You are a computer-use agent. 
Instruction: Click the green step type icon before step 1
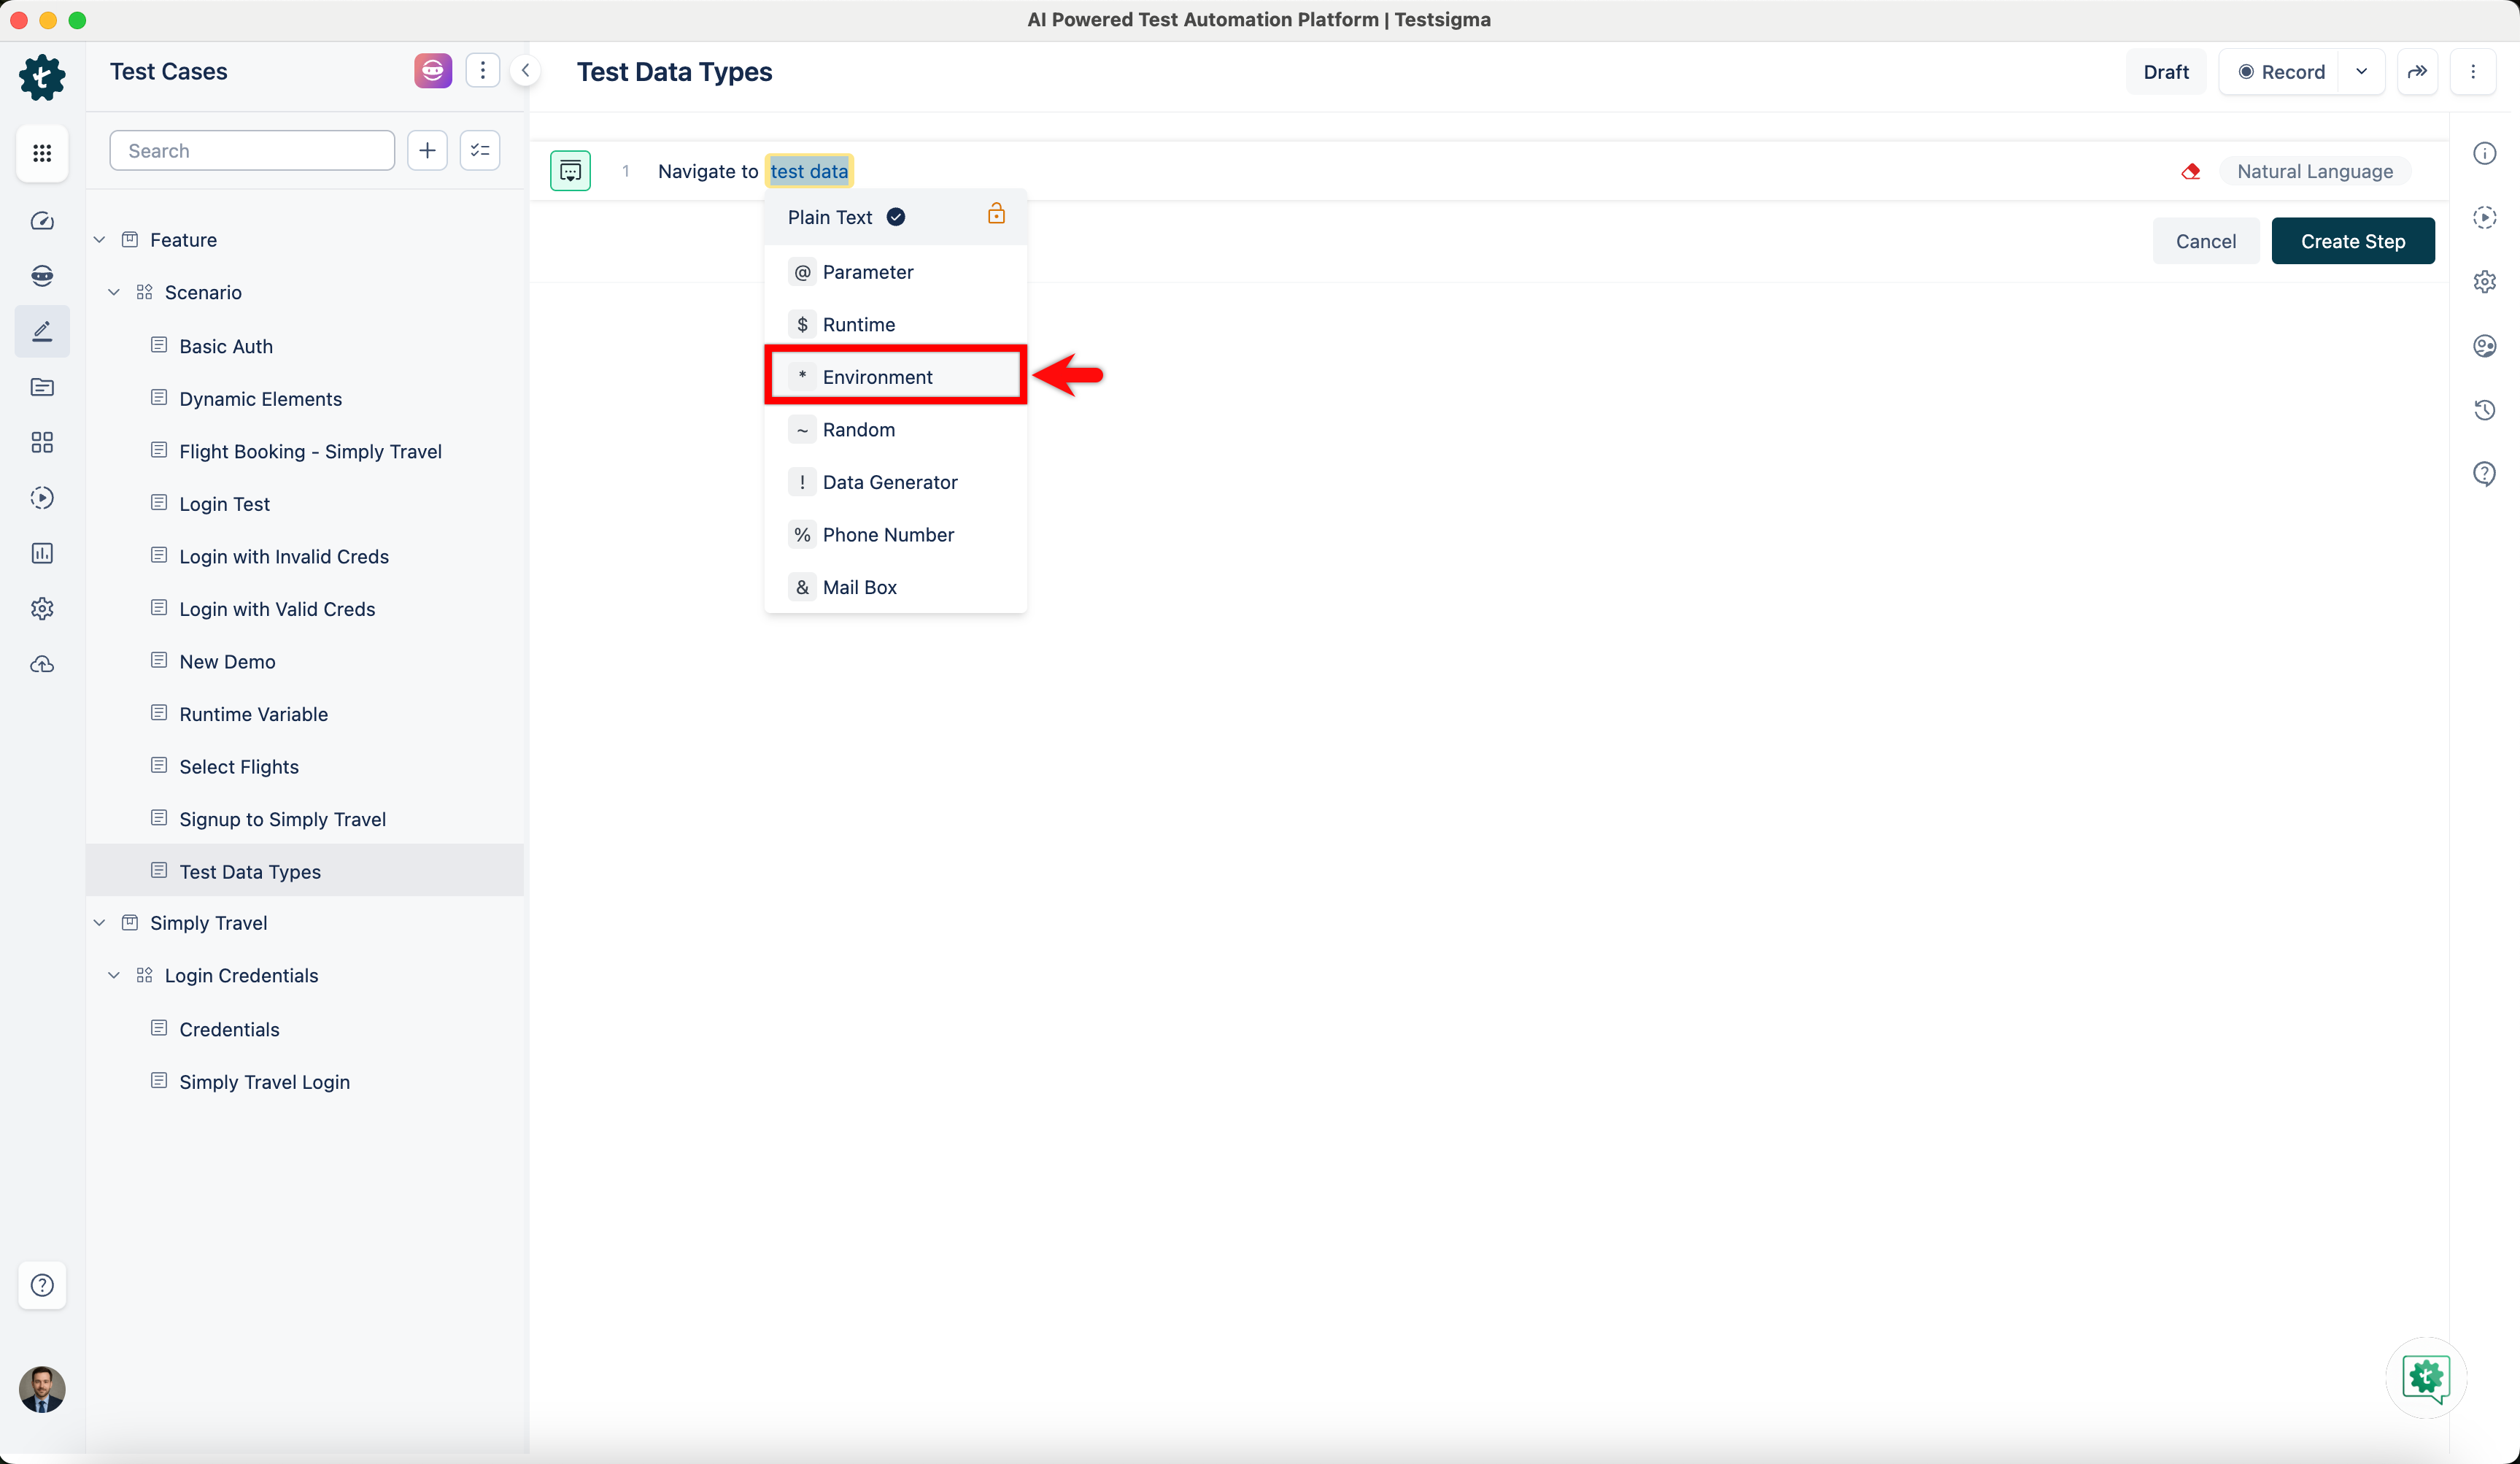point(570,171)
